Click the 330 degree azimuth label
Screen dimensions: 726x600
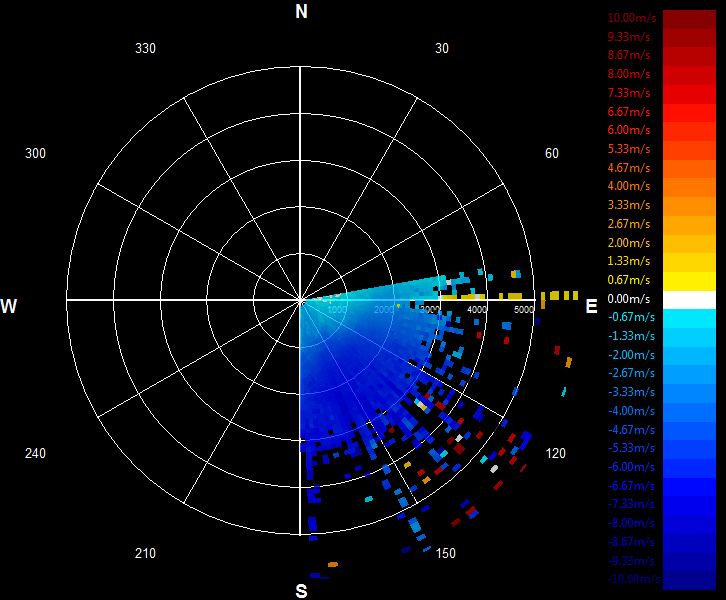145,48
